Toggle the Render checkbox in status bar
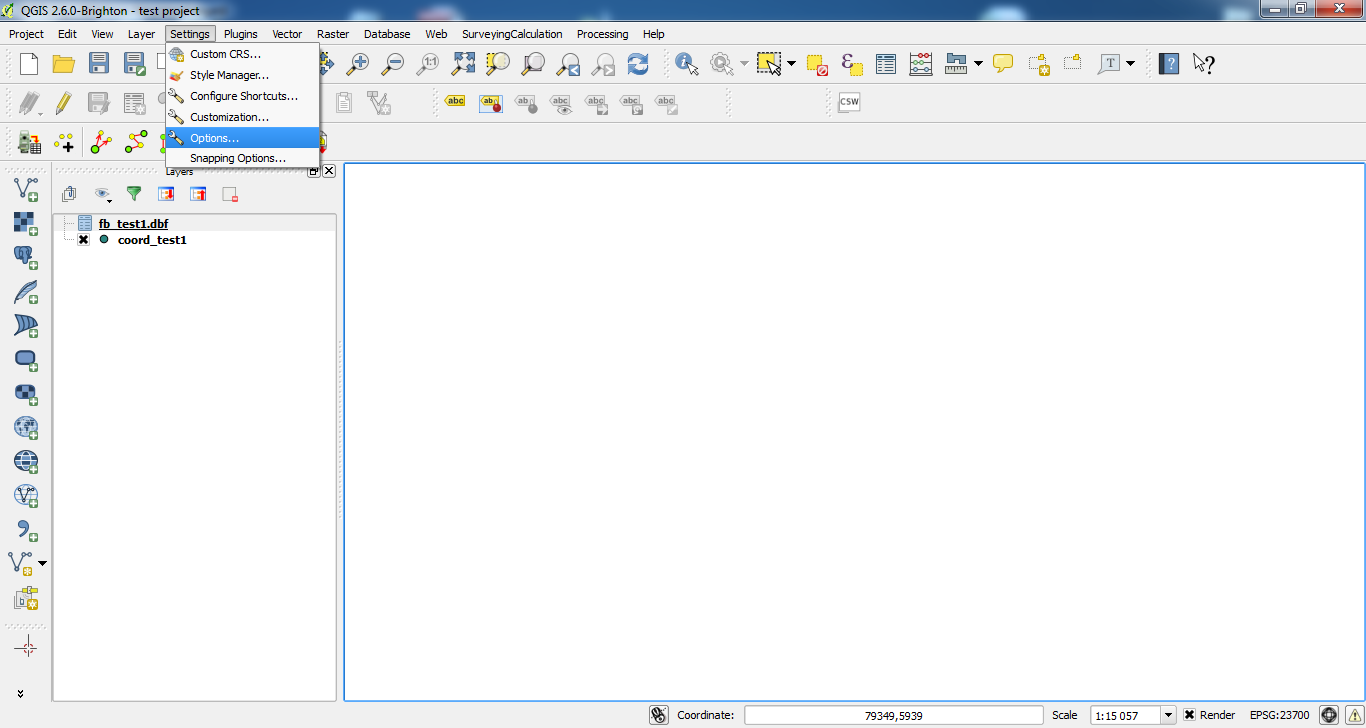1366x728 pixels. point(1190,715)
